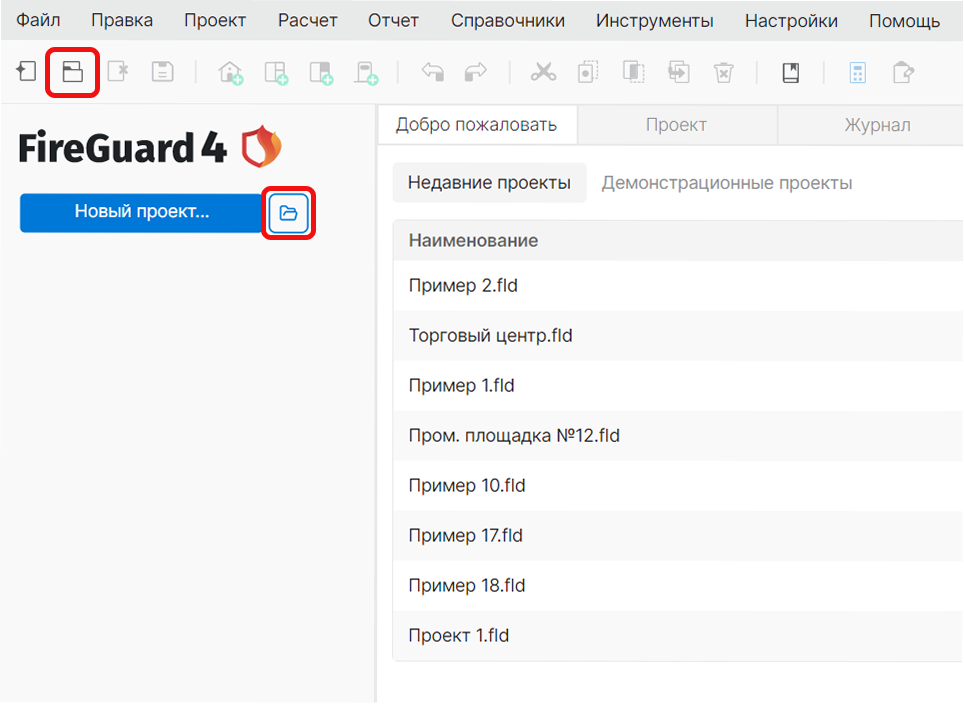The width and height of the screenshot is (964, 704).
Task: Open the Помощь menu
Action: click(904, 20)
